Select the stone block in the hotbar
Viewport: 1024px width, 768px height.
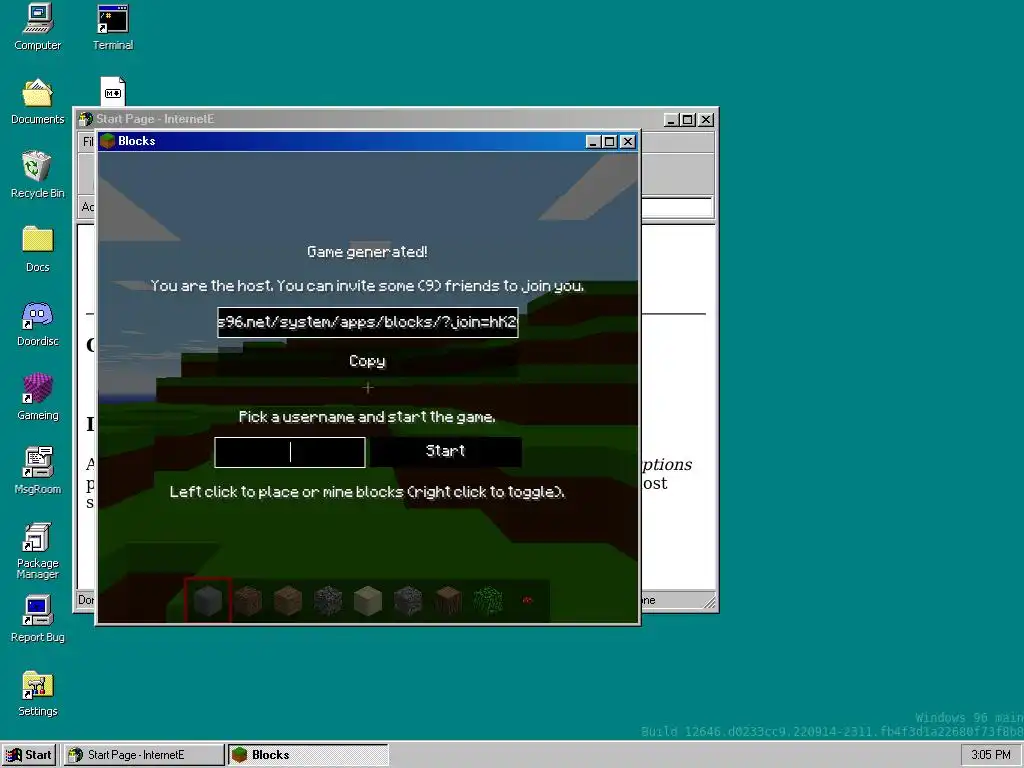208,601
